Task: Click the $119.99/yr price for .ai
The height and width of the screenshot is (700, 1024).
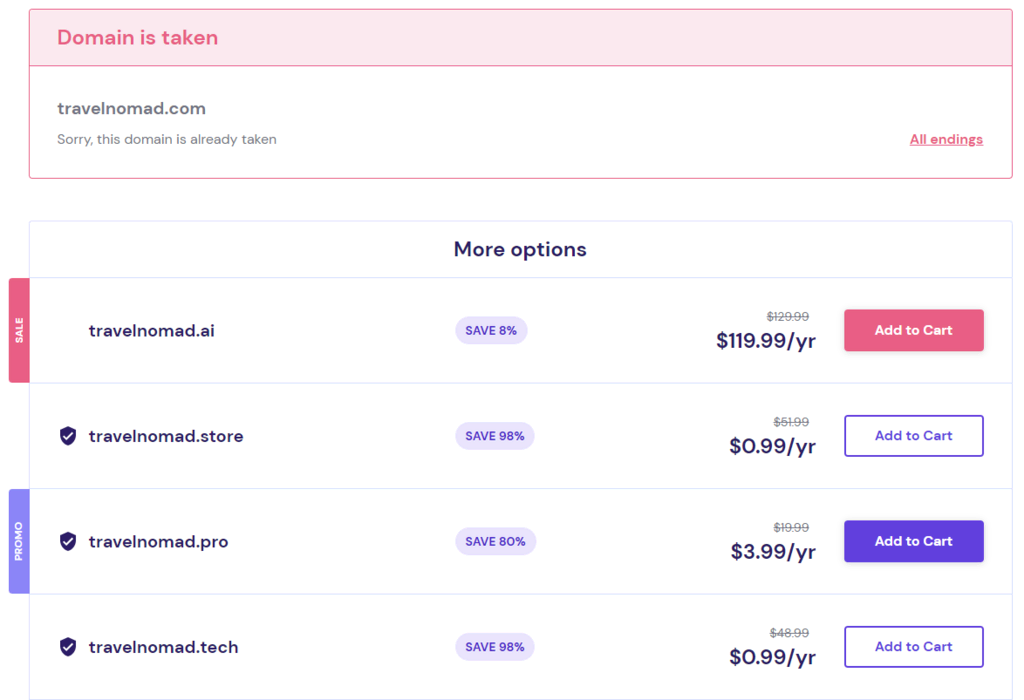Action: pyautogui.click(x=766, y=341)
